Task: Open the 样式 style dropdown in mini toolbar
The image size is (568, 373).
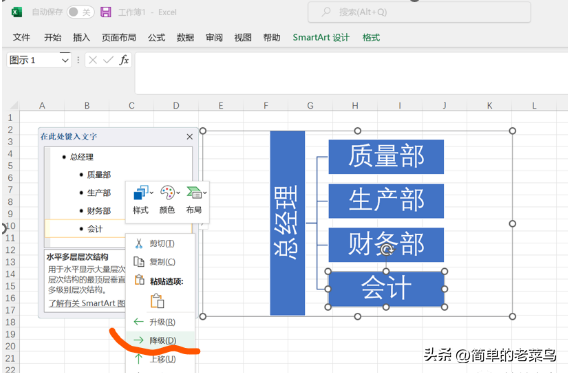Action: 142,200
